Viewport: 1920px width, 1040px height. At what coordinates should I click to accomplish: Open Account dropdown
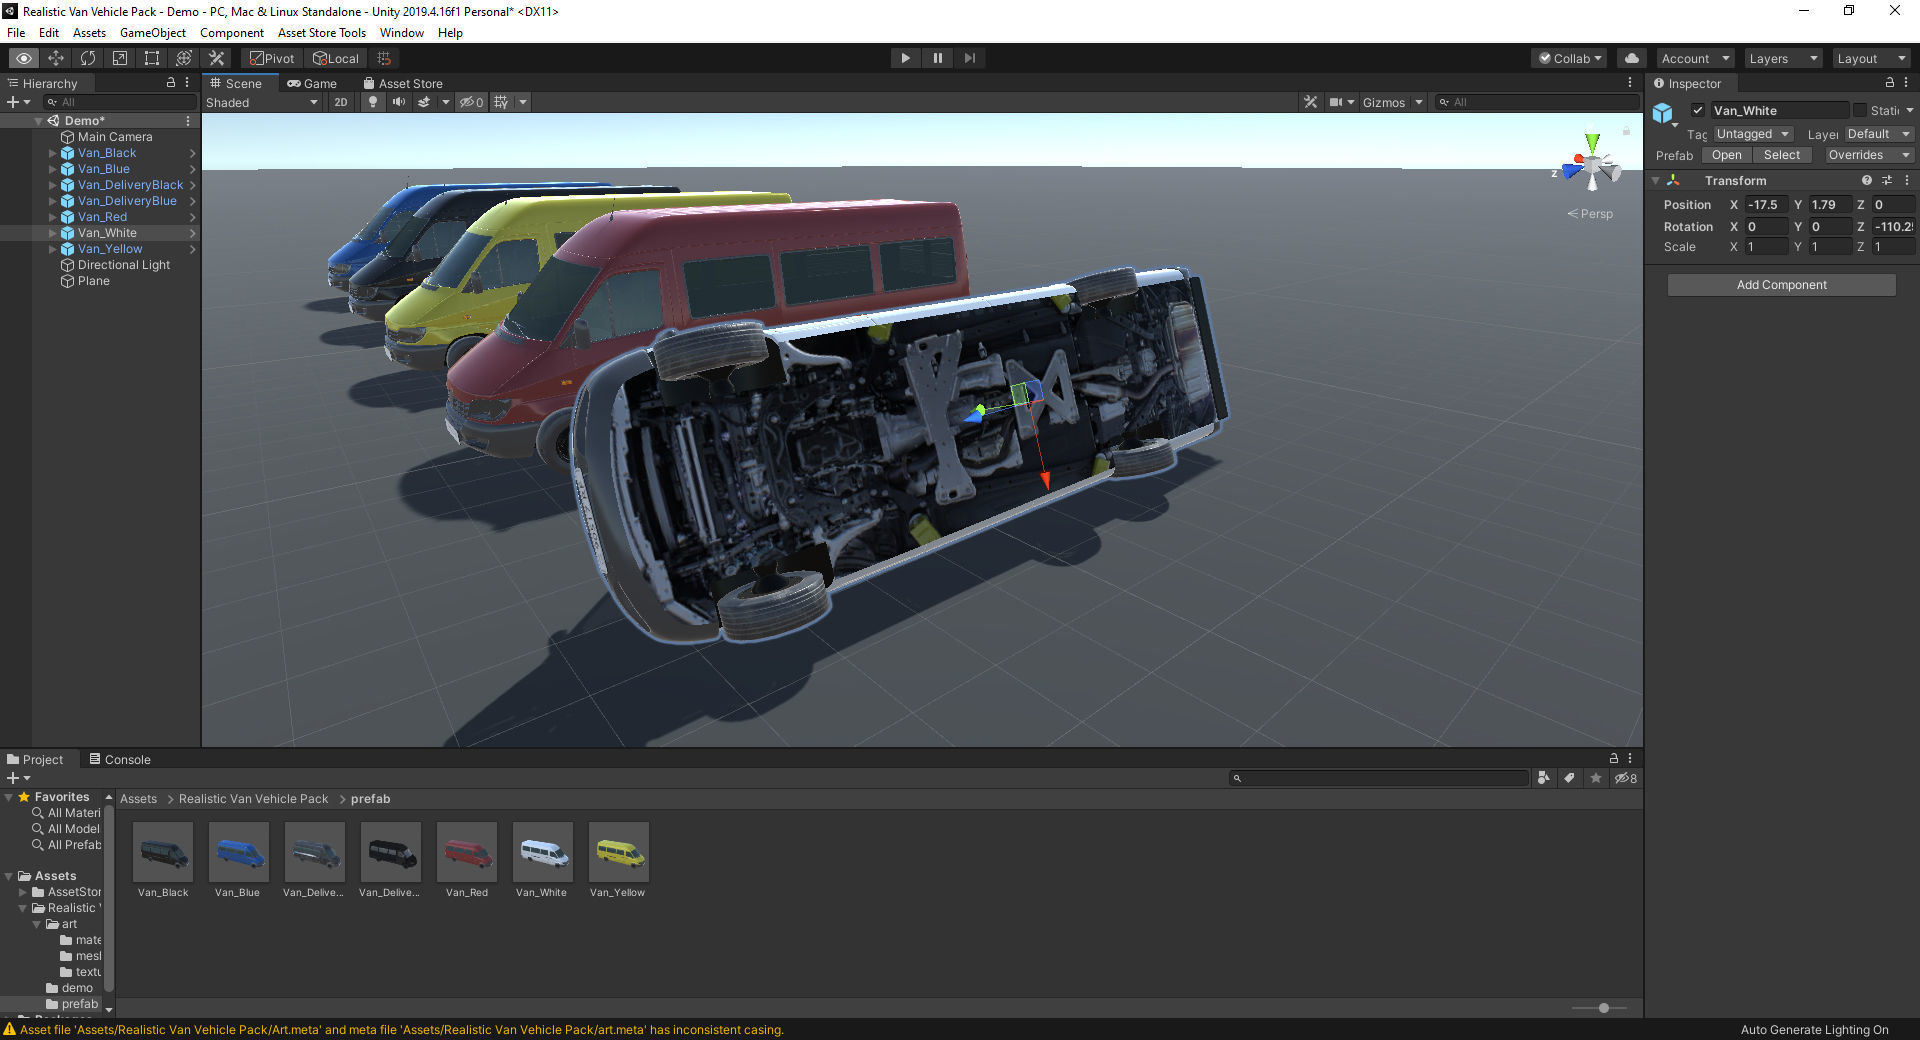pos(1695,58)
